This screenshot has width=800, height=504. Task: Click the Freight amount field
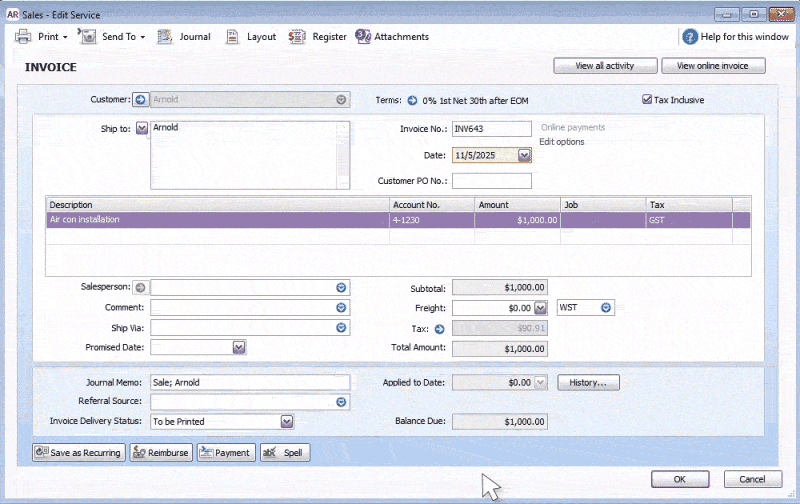493,308
